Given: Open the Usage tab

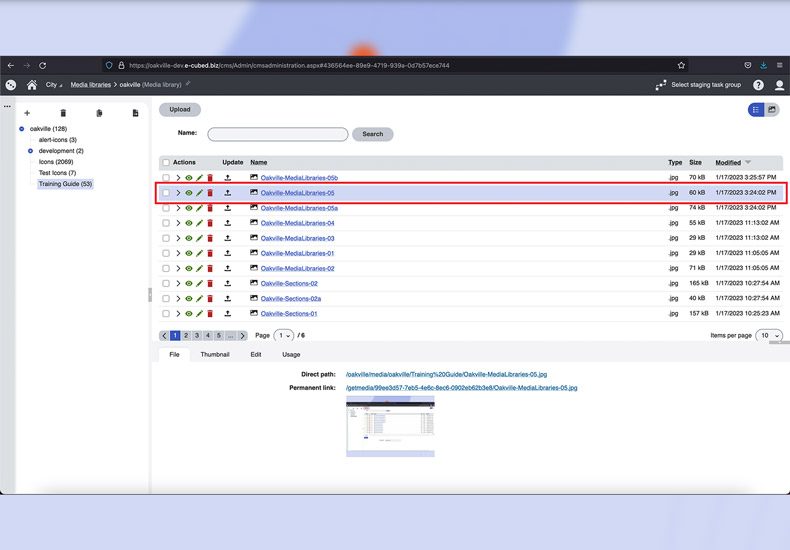Looking at the screenshot, I should pyautogui.click(x=291, y=354).
